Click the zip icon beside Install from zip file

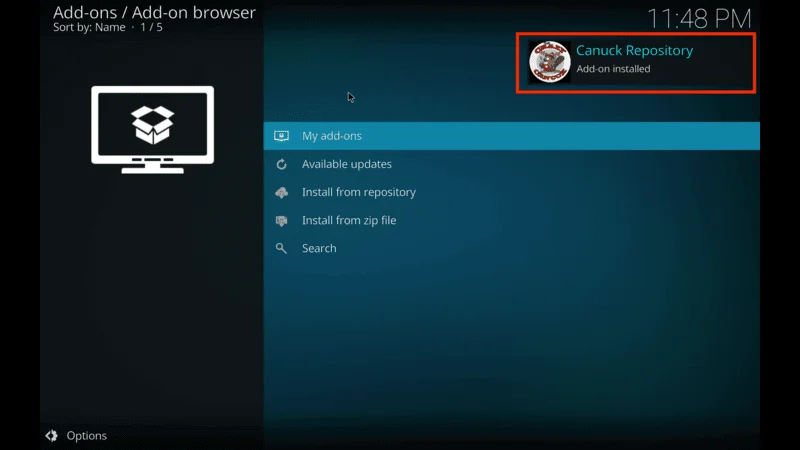click(281, 220)
